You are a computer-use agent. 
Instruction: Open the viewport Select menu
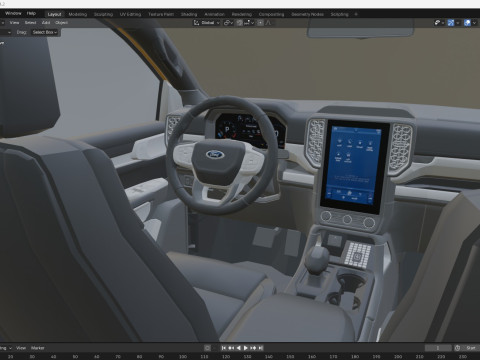coord(30,23)
